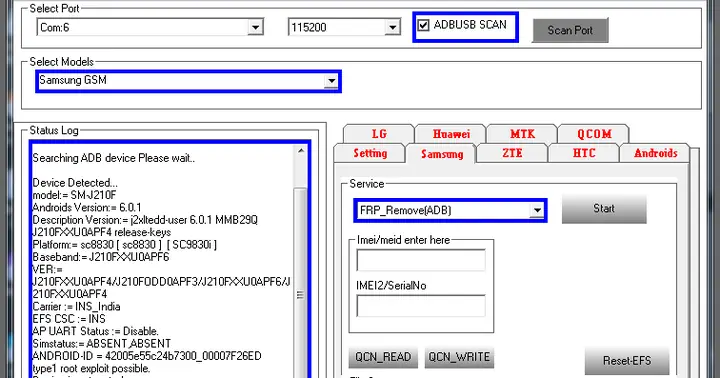Viewport: 720px width, 378px height.
Task: Click the 'model:= SM-J210F' log line
Action: [x=74, y=195]
